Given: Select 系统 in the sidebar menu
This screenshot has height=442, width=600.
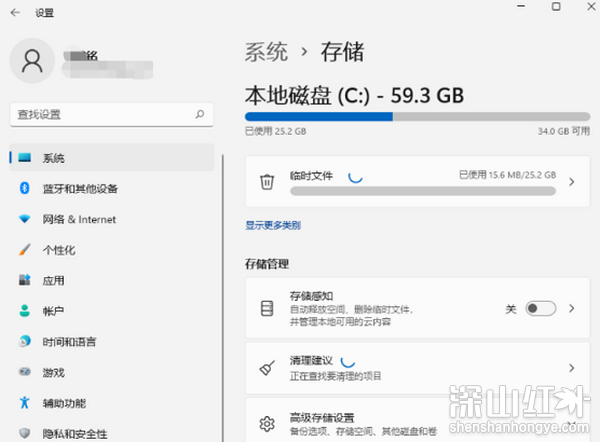Looking at the screenshot, I should [111, 157].
